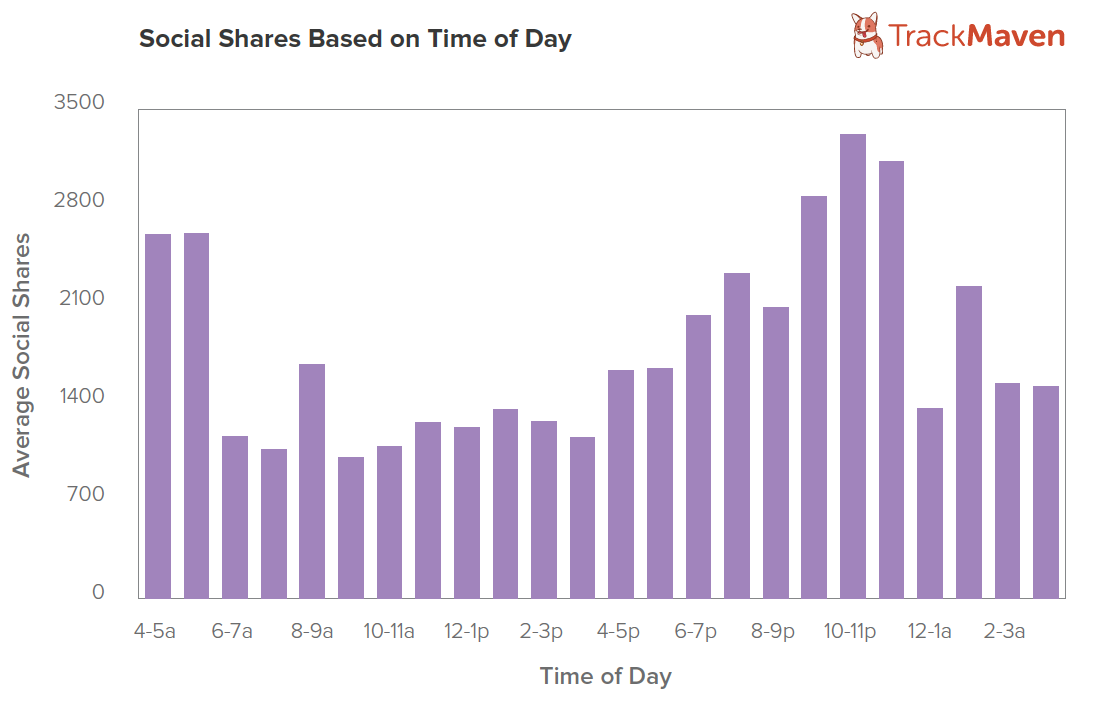Click the tallest bar at 10-11p
1093x701 pixels.
[853, 366]
